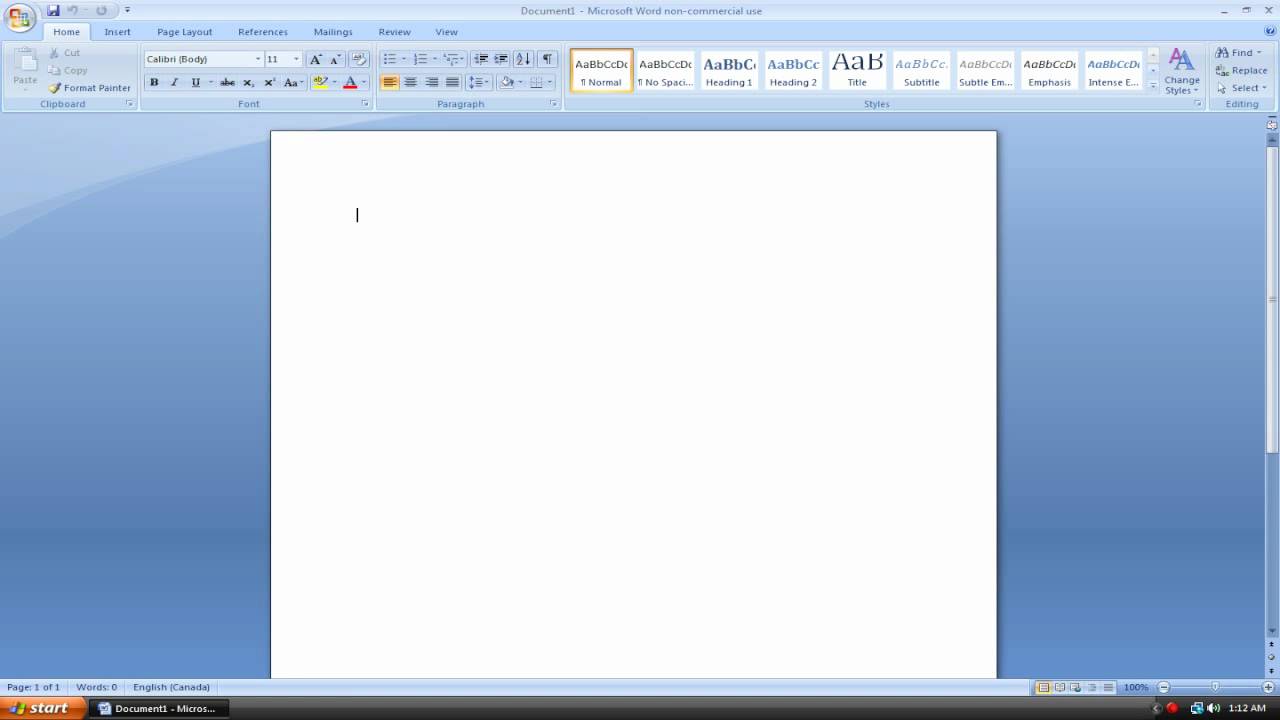Click the vertical scrollbar

(1272, 298)
